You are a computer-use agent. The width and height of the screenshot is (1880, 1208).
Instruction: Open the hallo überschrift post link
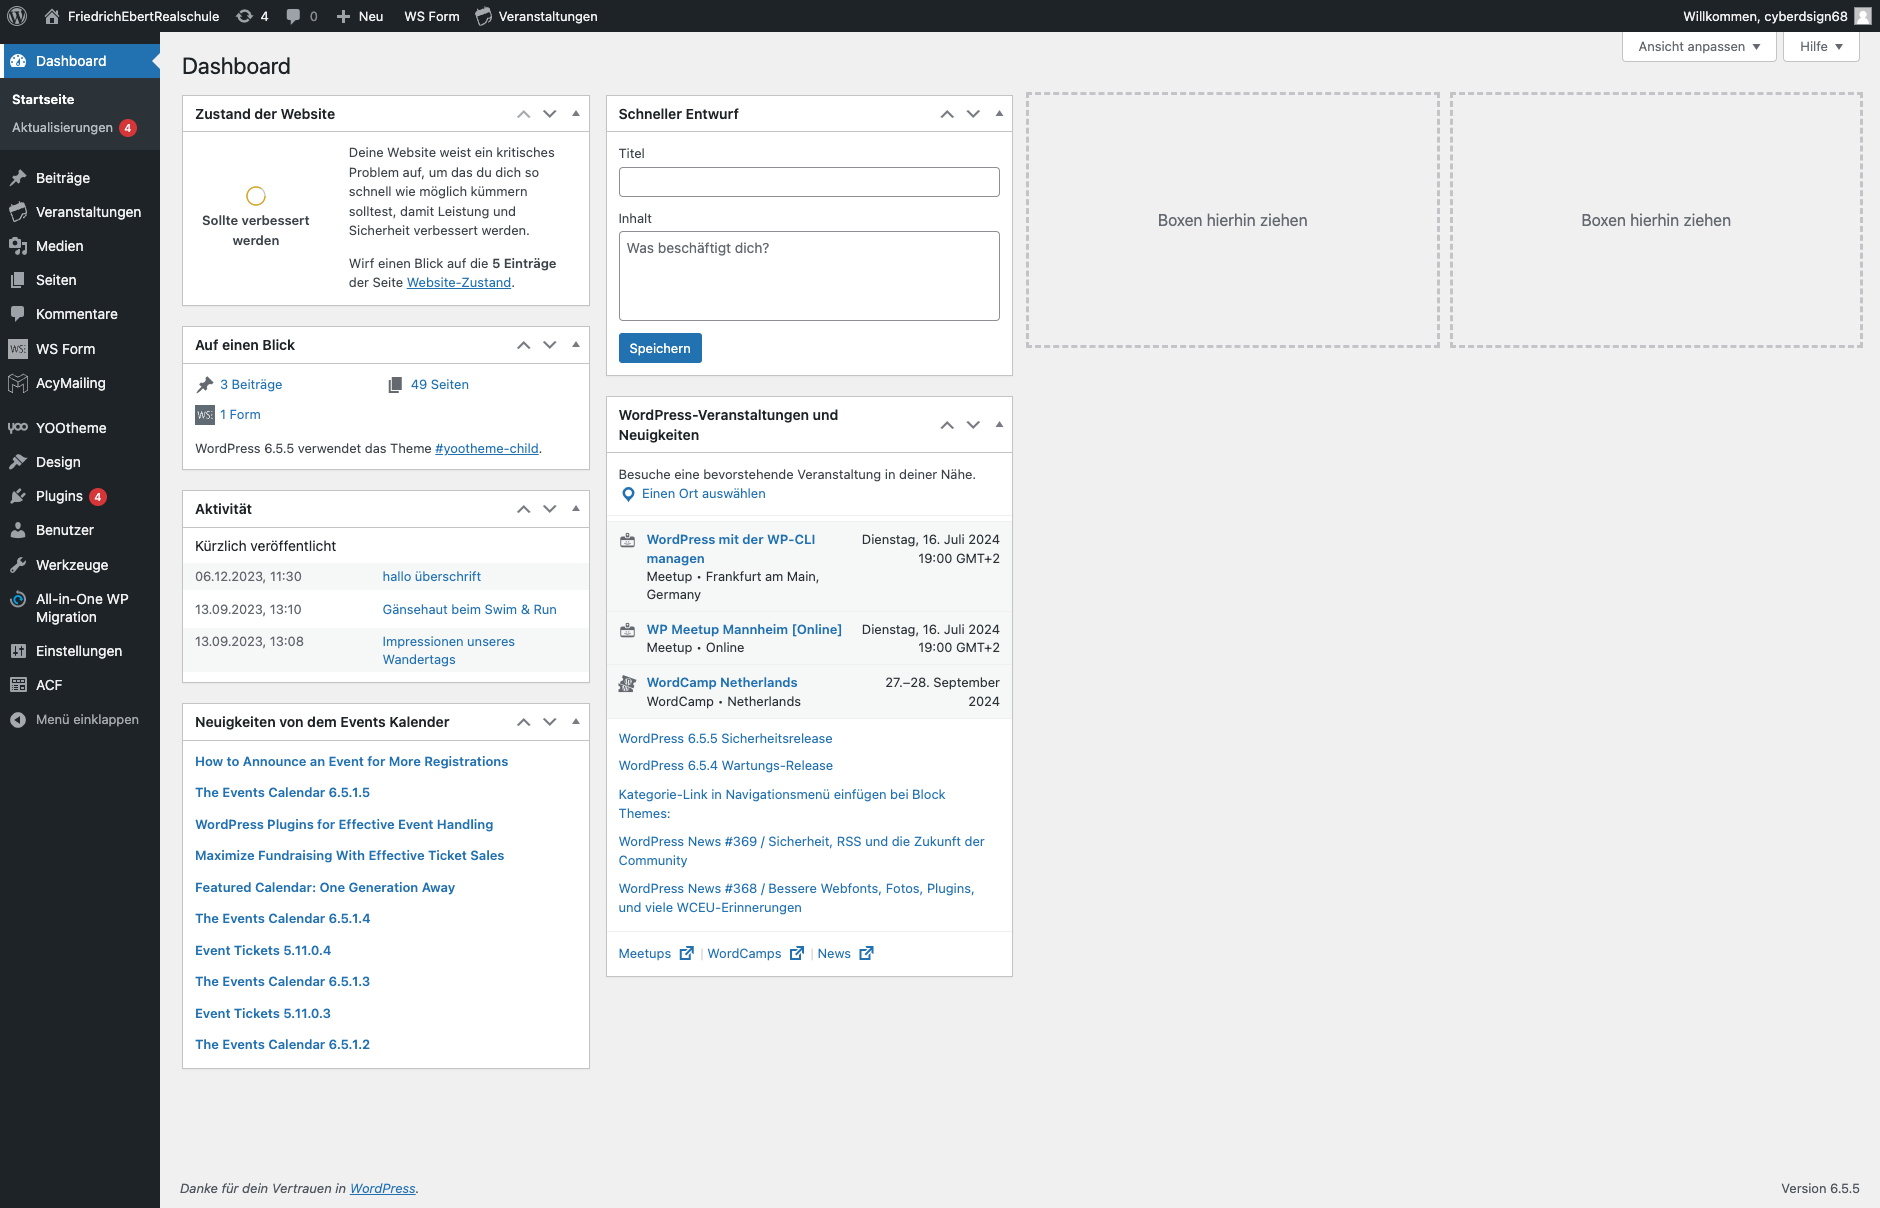point(432,577)
